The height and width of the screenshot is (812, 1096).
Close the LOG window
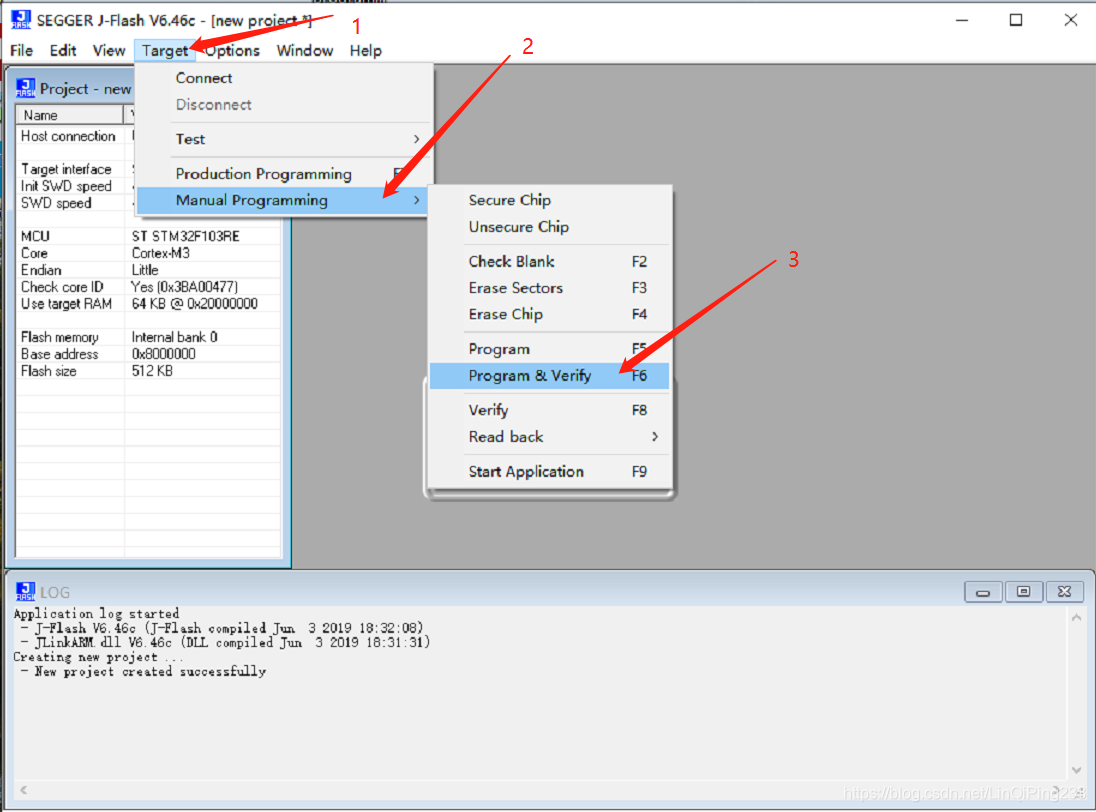1065,592
